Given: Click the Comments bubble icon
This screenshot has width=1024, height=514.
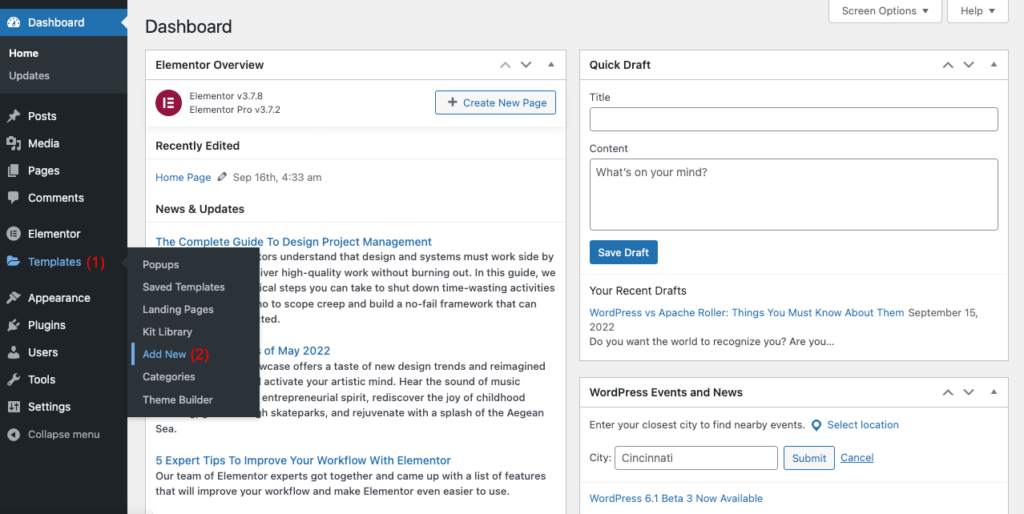Looking at the screenshot, I should [13, 198].
